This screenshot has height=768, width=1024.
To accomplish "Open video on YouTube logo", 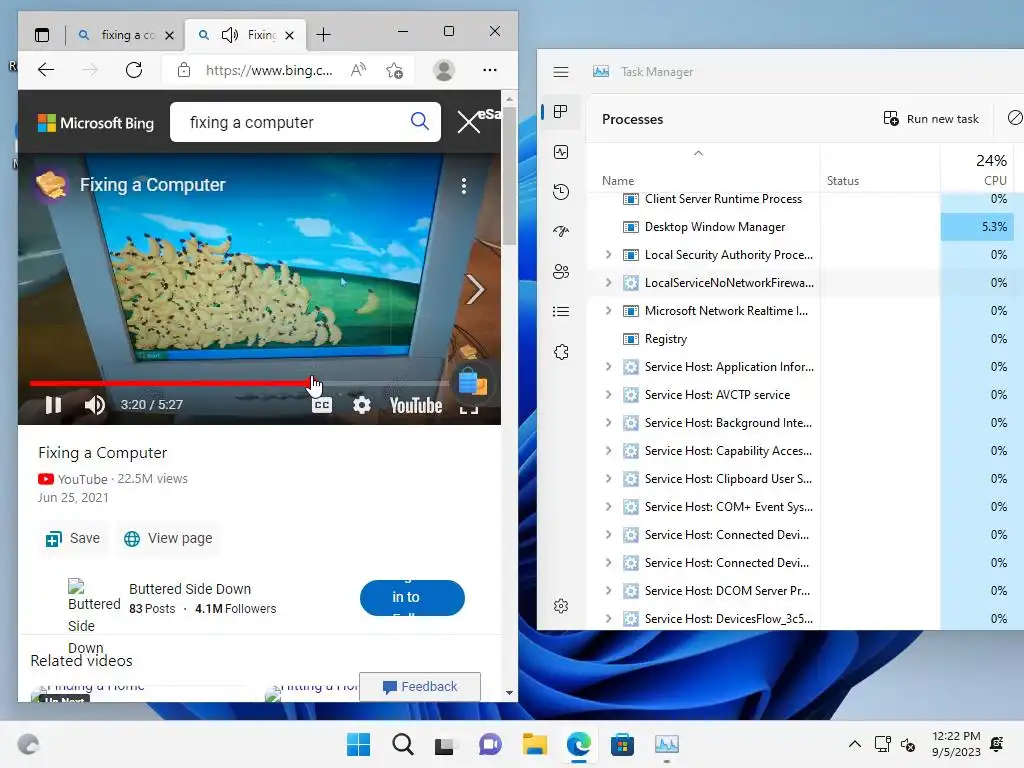I will point(416,406).
